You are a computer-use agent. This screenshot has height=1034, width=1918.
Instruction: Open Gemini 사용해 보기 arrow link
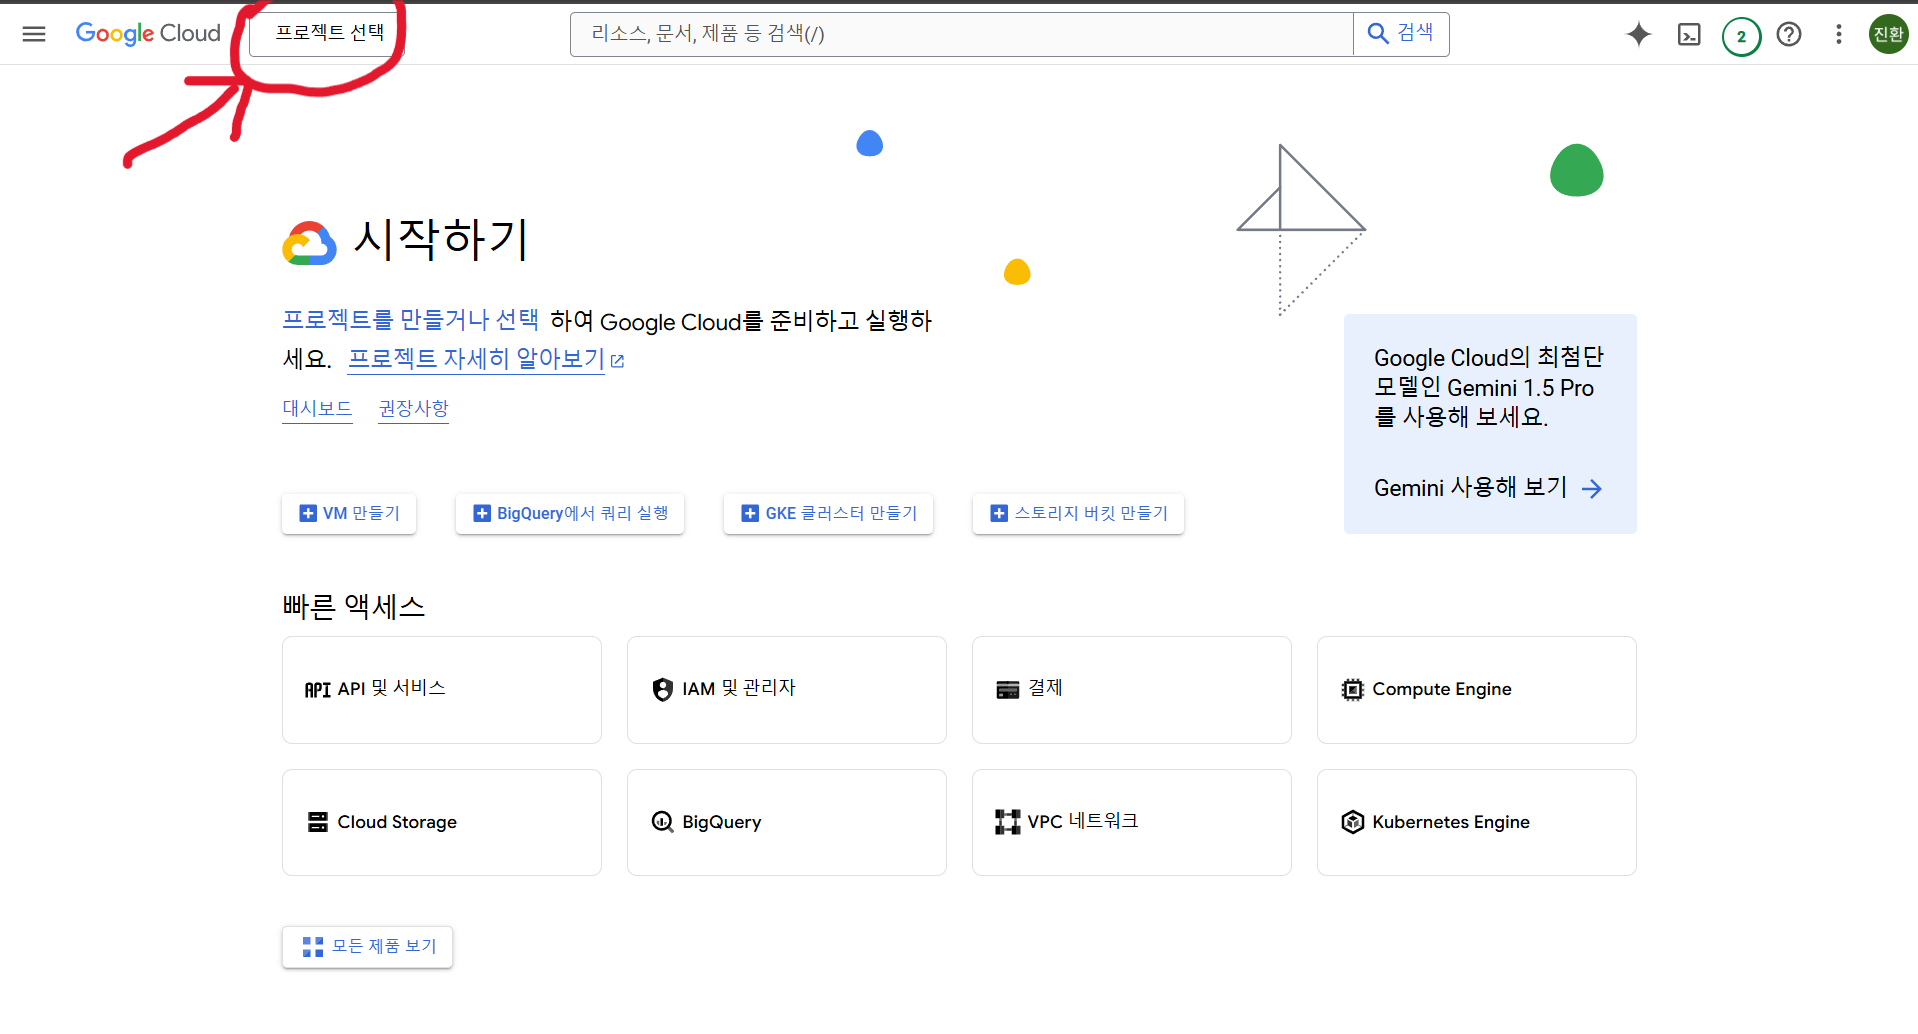(x=1487, y=488)
